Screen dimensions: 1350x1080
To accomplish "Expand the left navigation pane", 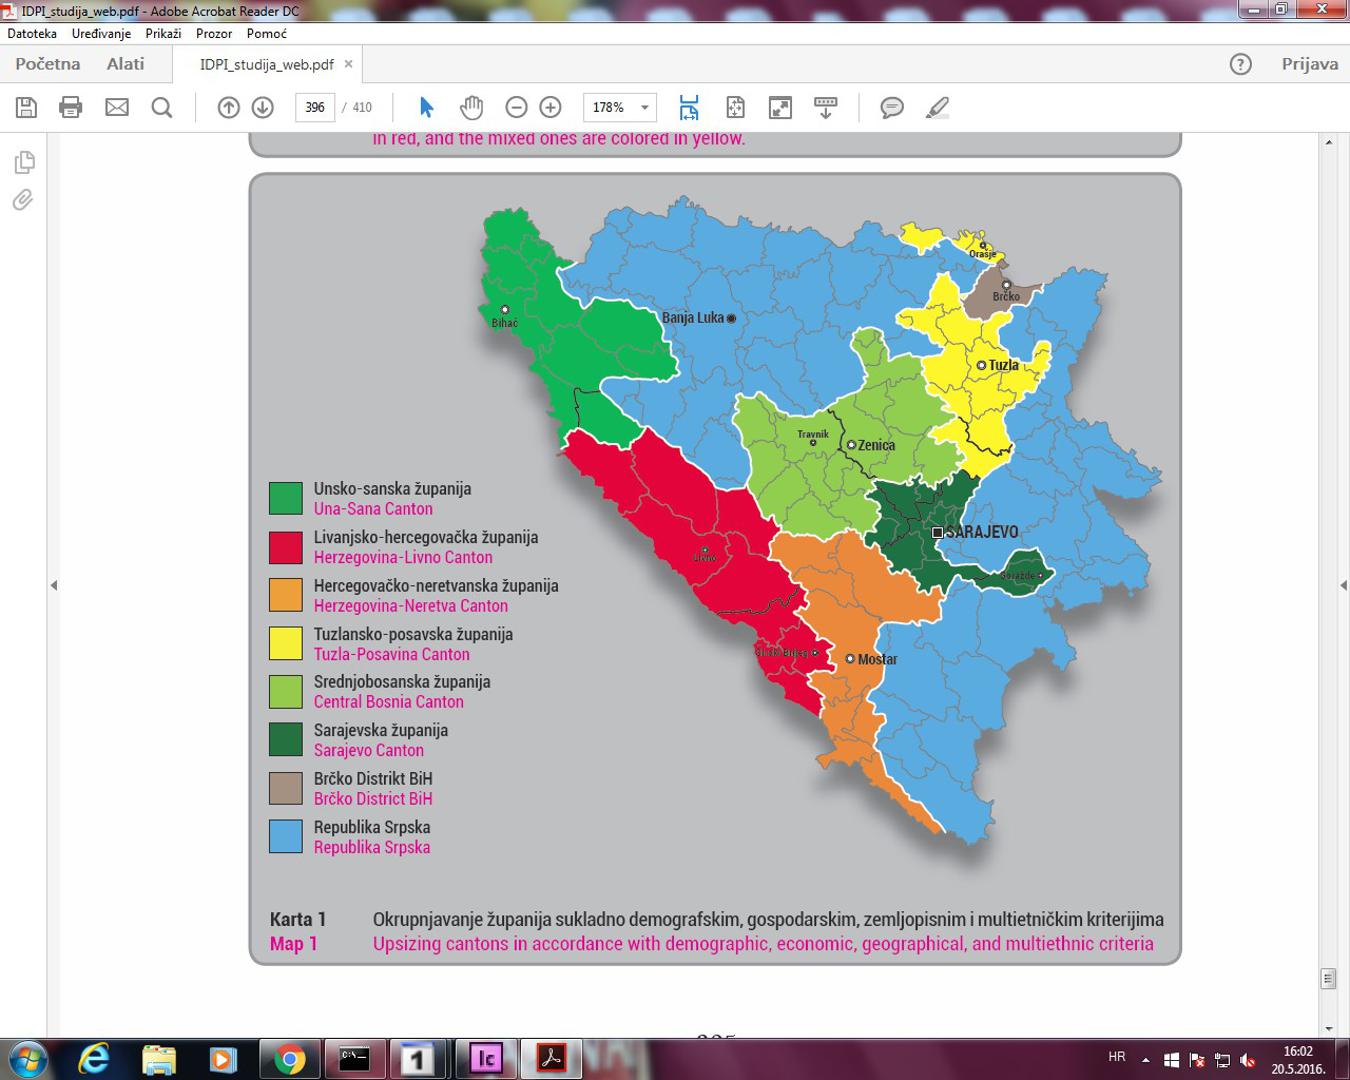I will pyautogui.click(x=54, y=585).
